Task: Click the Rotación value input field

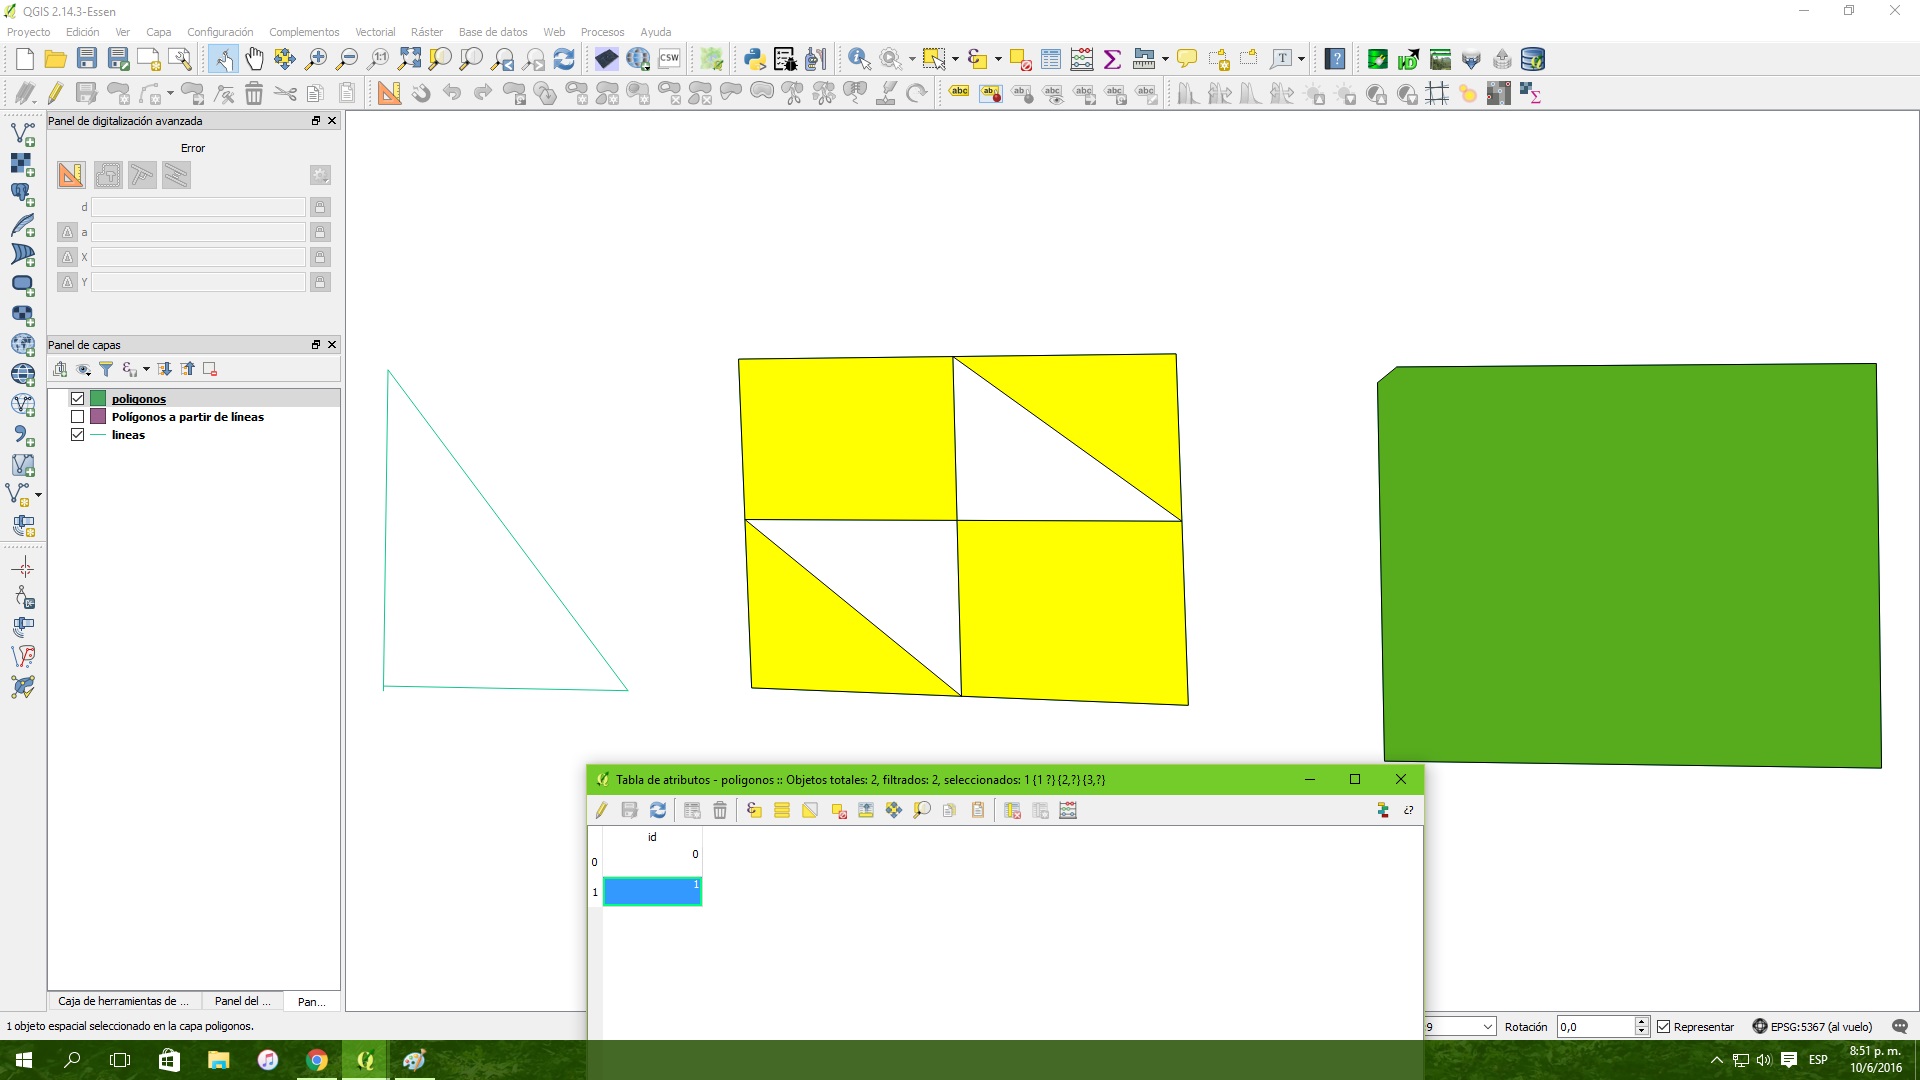Action: [1595, 1027]
